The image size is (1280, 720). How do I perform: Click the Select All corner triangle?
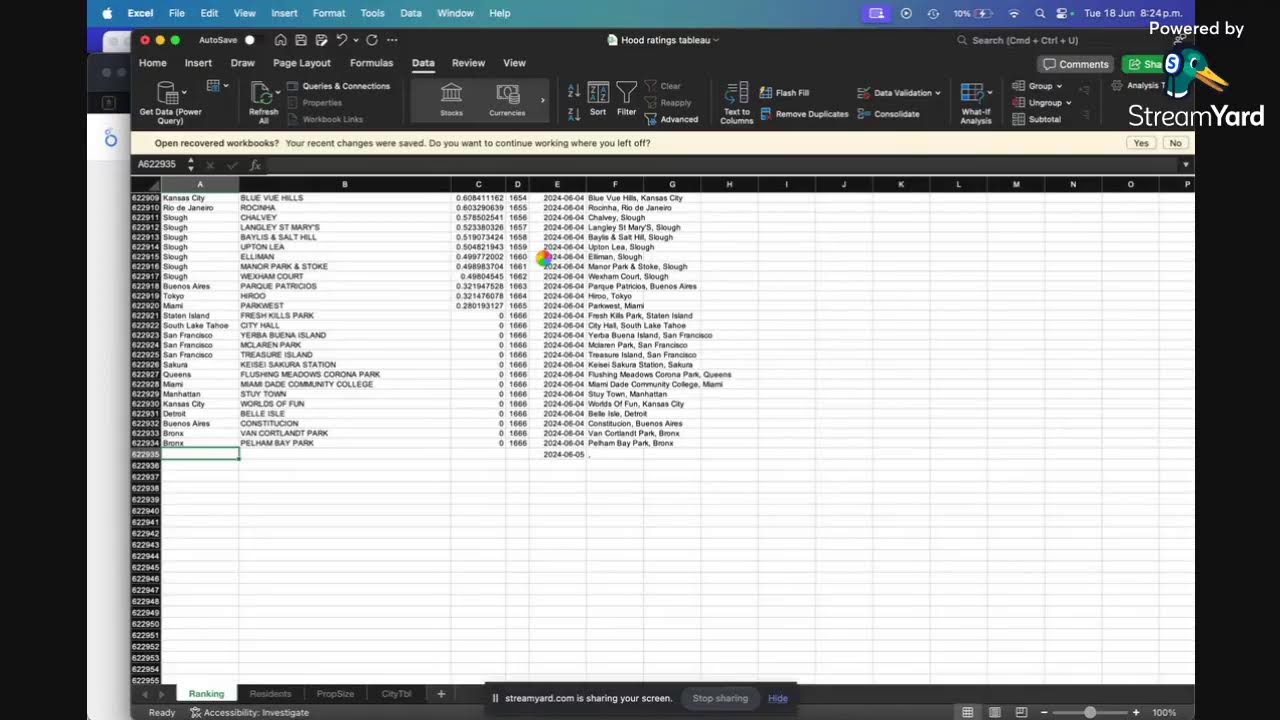pyautogui.click(x=146, y=184)
